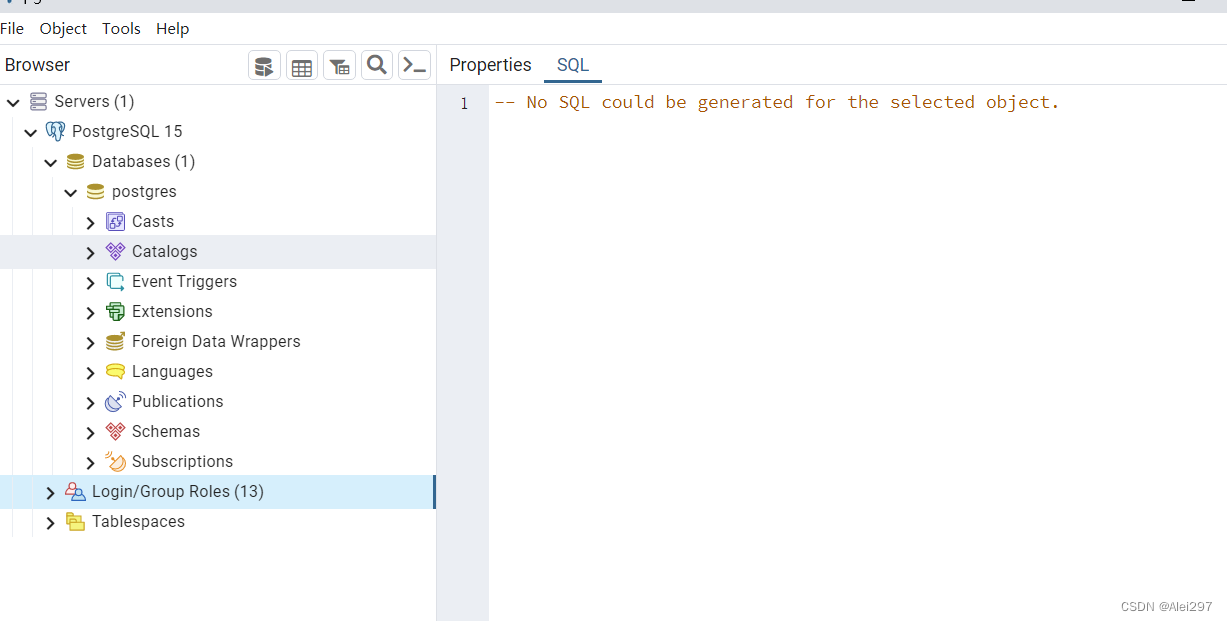
Task: Click the Filtered Rows toolbar icon
Action: [x=340, y=66]
